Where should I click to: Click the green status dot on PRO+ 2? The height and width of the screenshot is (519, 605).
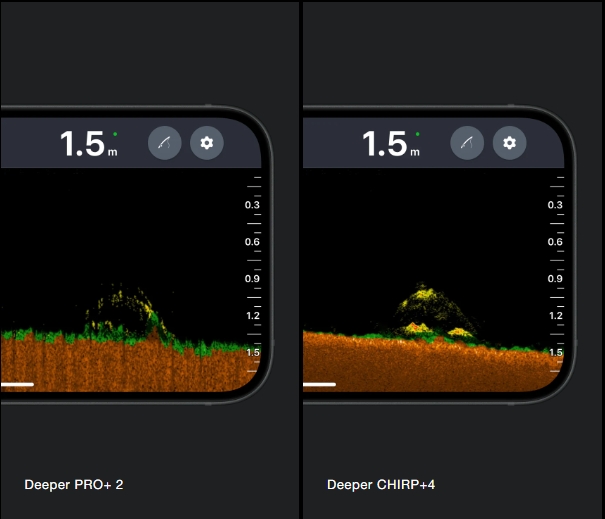115,134
